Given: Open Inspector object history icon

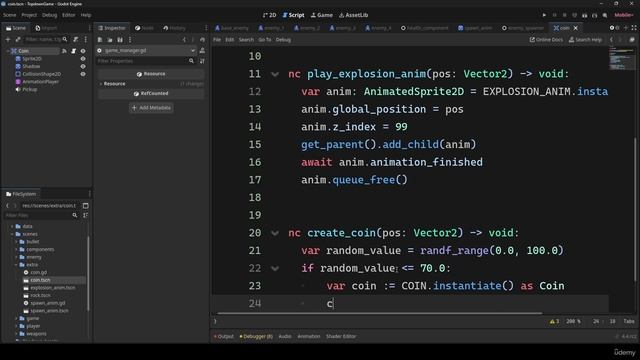Looking at the screenshot, I should (x=202, y=40).
